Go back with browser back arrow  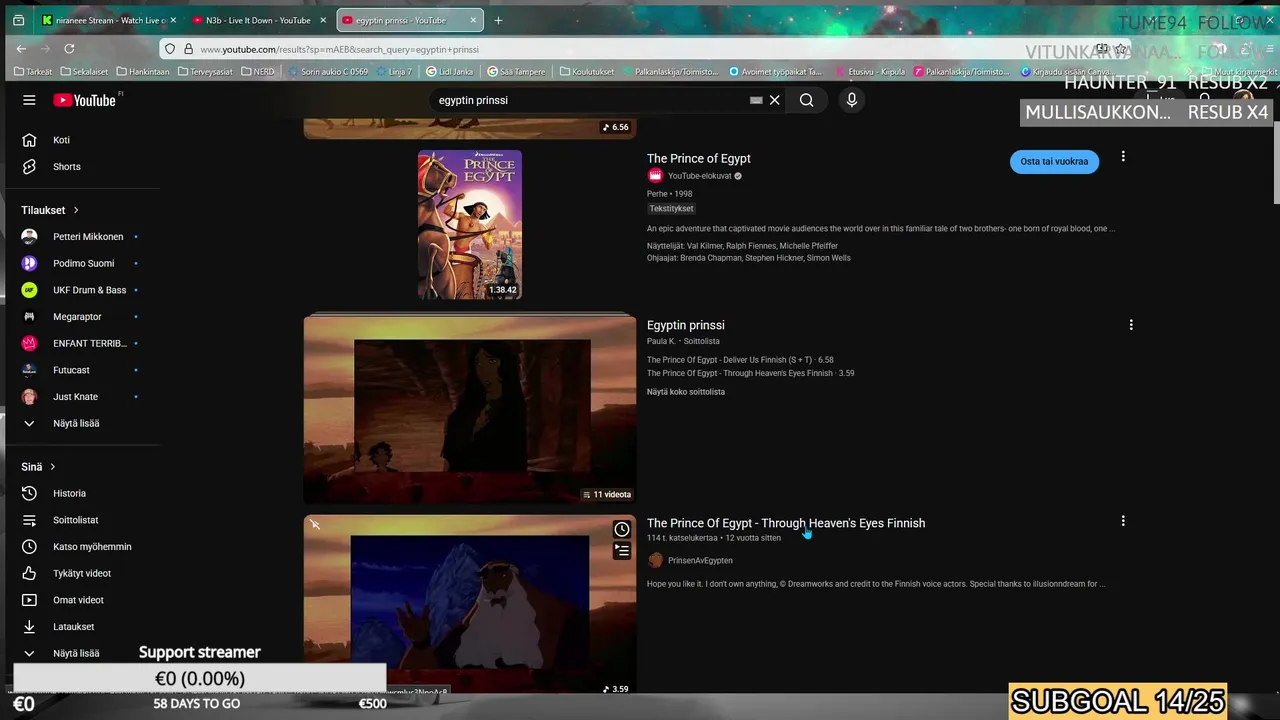coord(21,48)
